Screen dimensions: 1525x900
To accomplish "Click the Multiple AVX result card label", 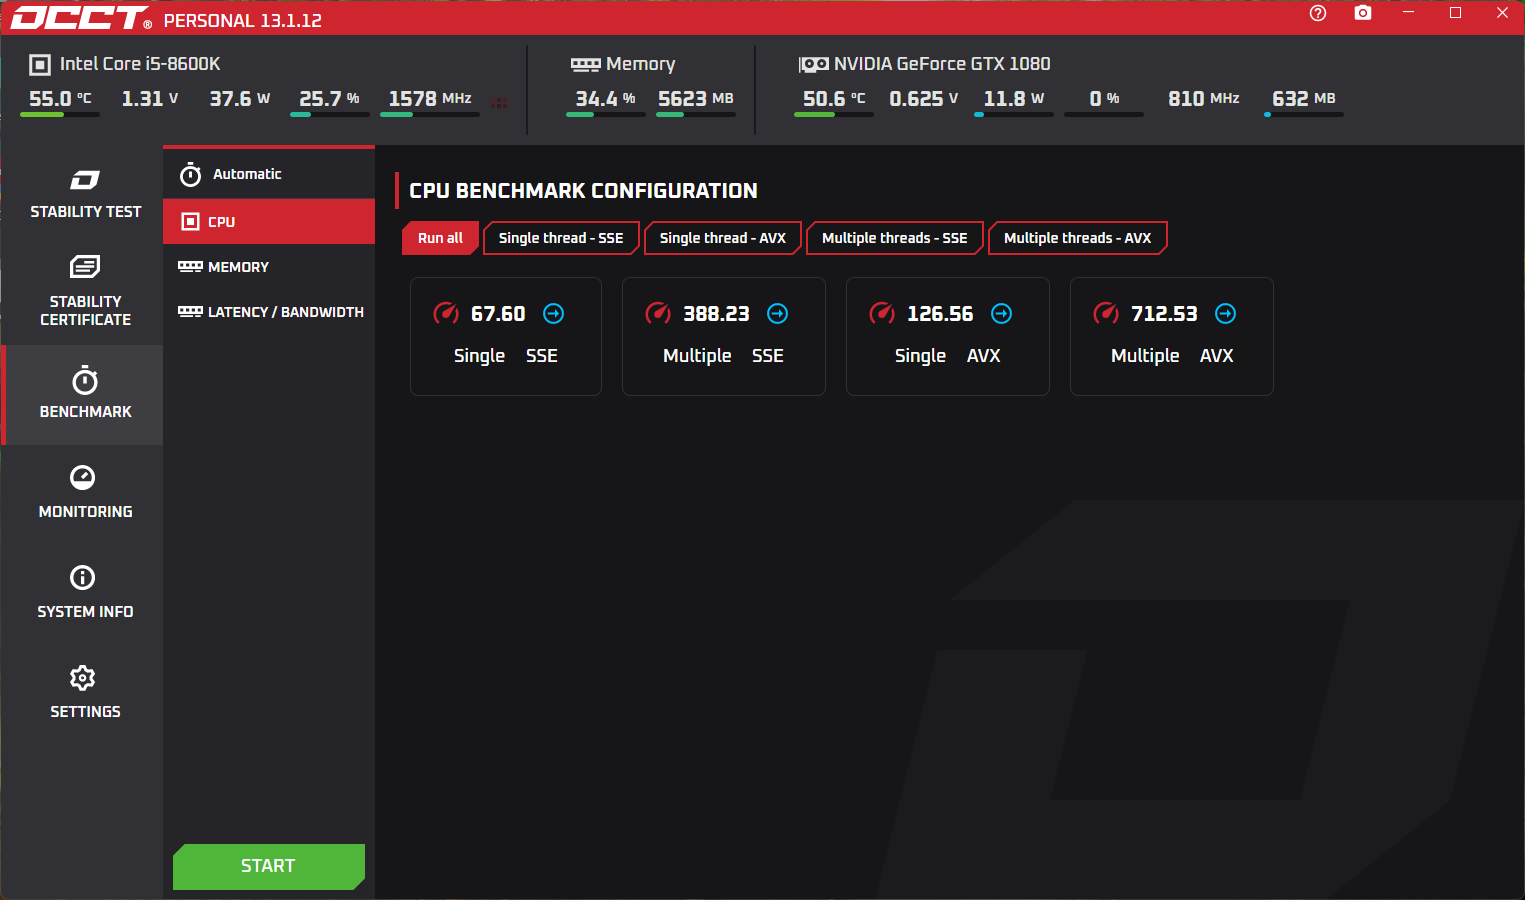I will [x=1172, y=356].
